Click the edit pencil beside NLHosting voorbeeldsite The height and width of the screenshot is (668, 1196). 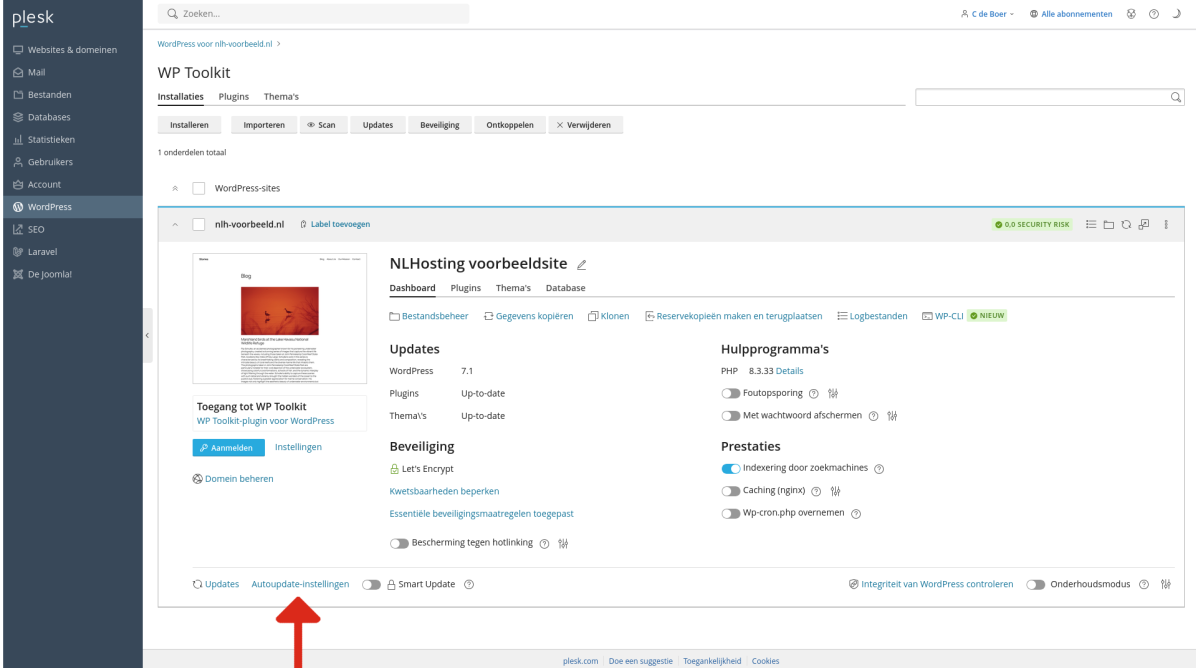click(x=581, y=265)
